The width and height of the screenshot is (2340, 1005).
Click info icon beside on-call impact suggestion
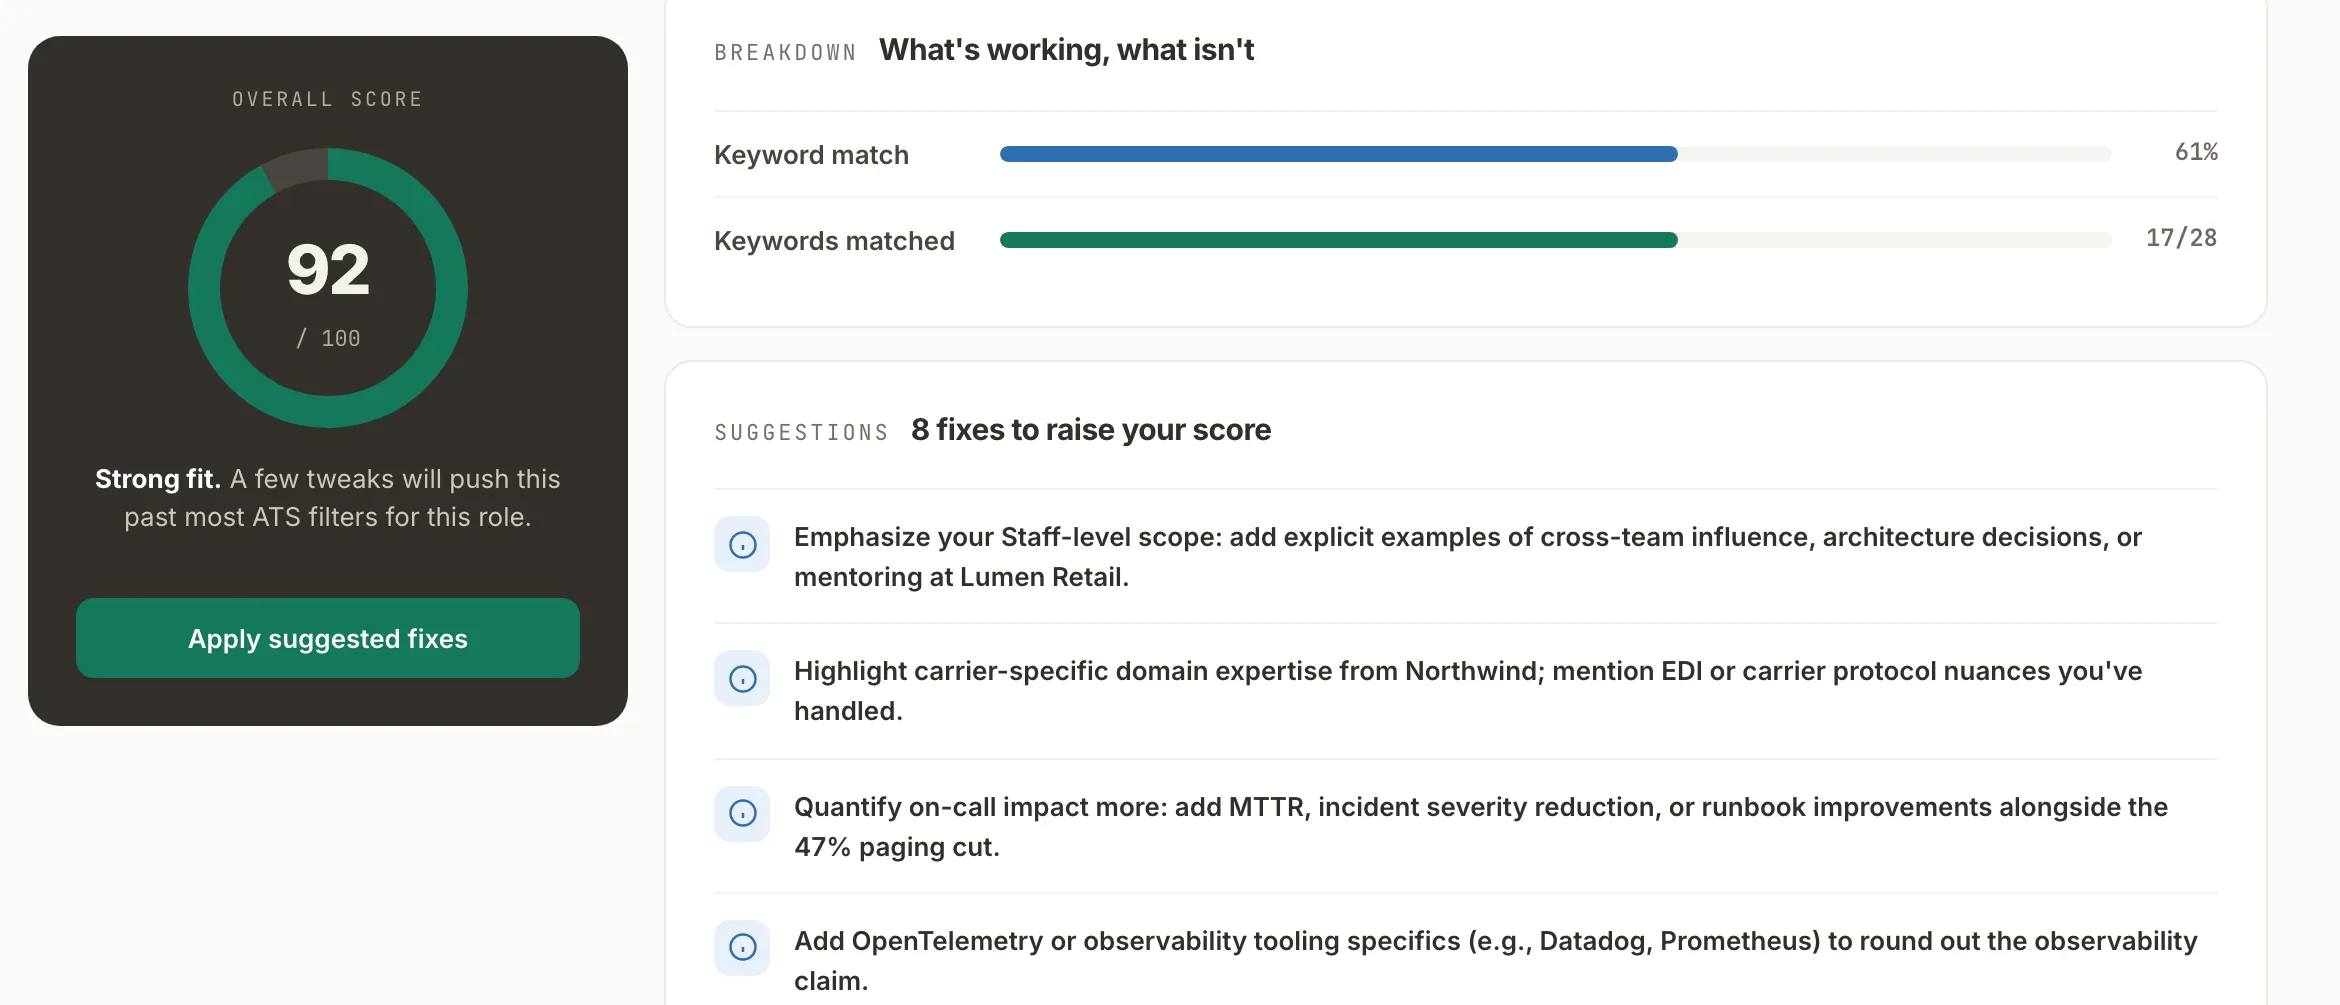click(x=742, y=813)
